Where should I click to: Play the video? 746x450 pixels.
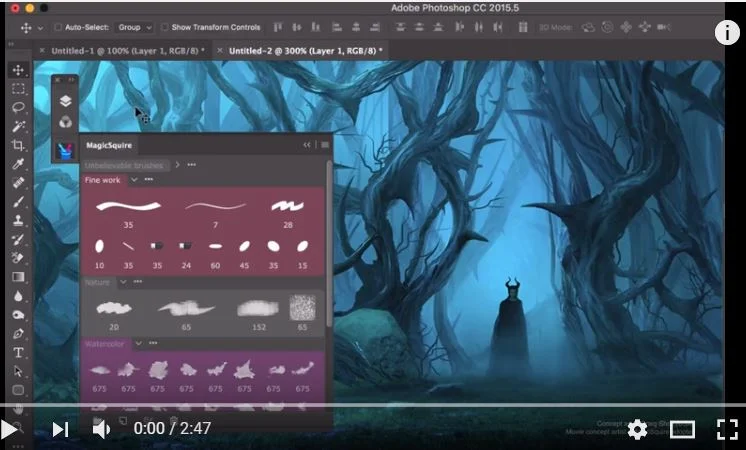pyautogui.click(x=9, y=430)
